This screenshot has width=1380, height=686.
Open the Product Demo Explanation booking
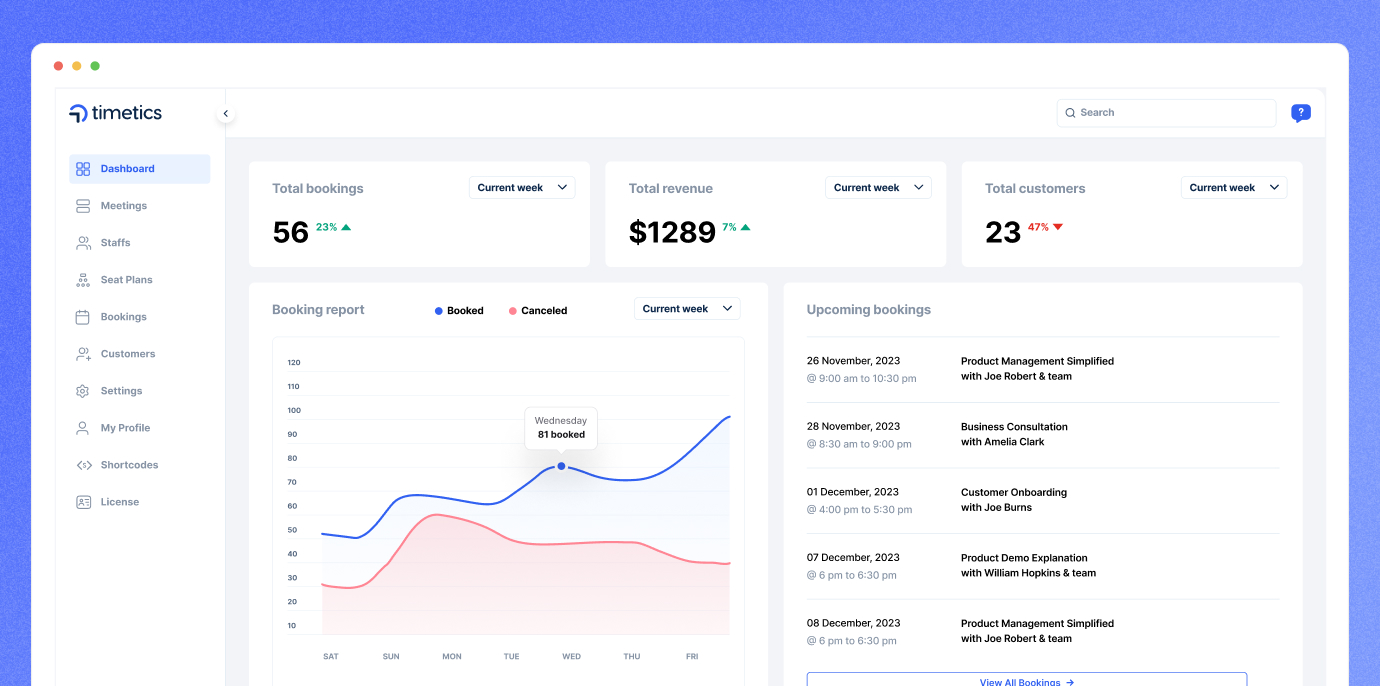click(x=1028, y=566)
